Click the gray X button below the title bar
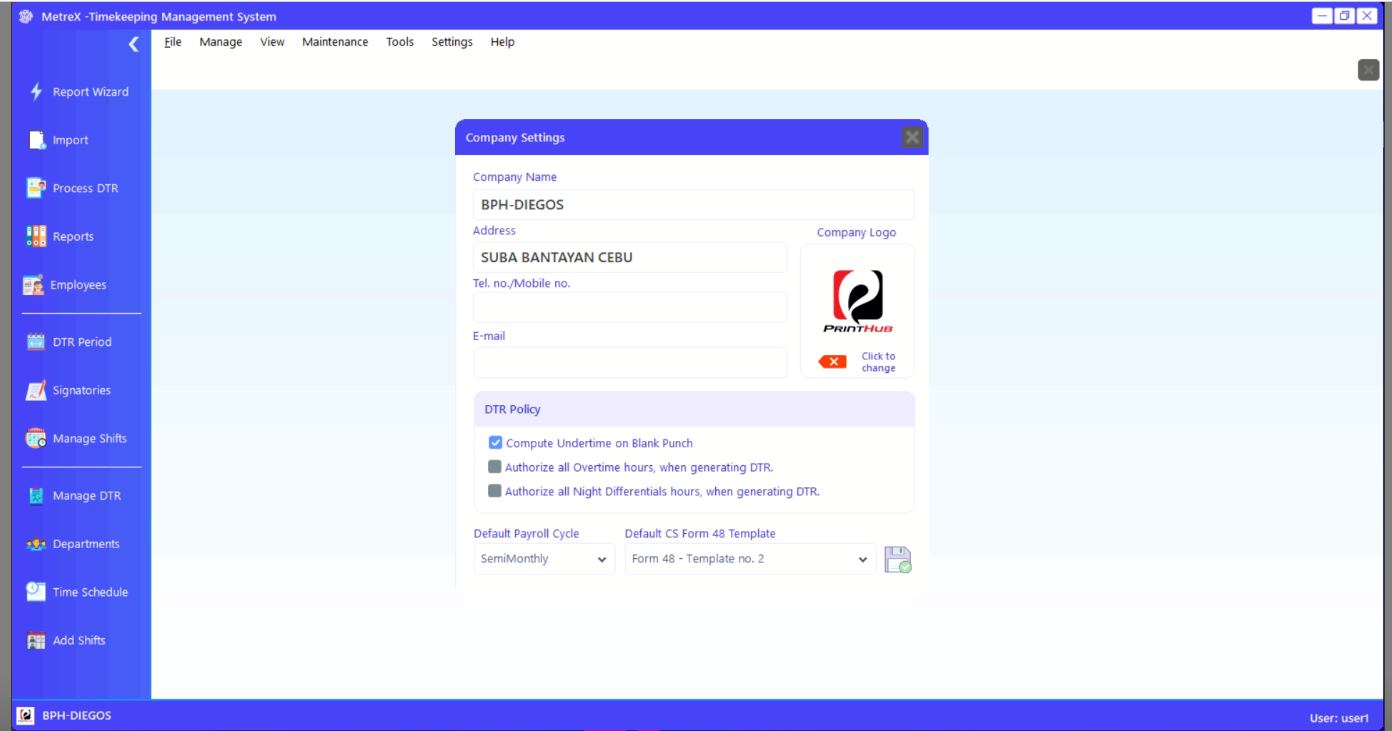Screen dimensions: 1392x731 click(1368, 69)
